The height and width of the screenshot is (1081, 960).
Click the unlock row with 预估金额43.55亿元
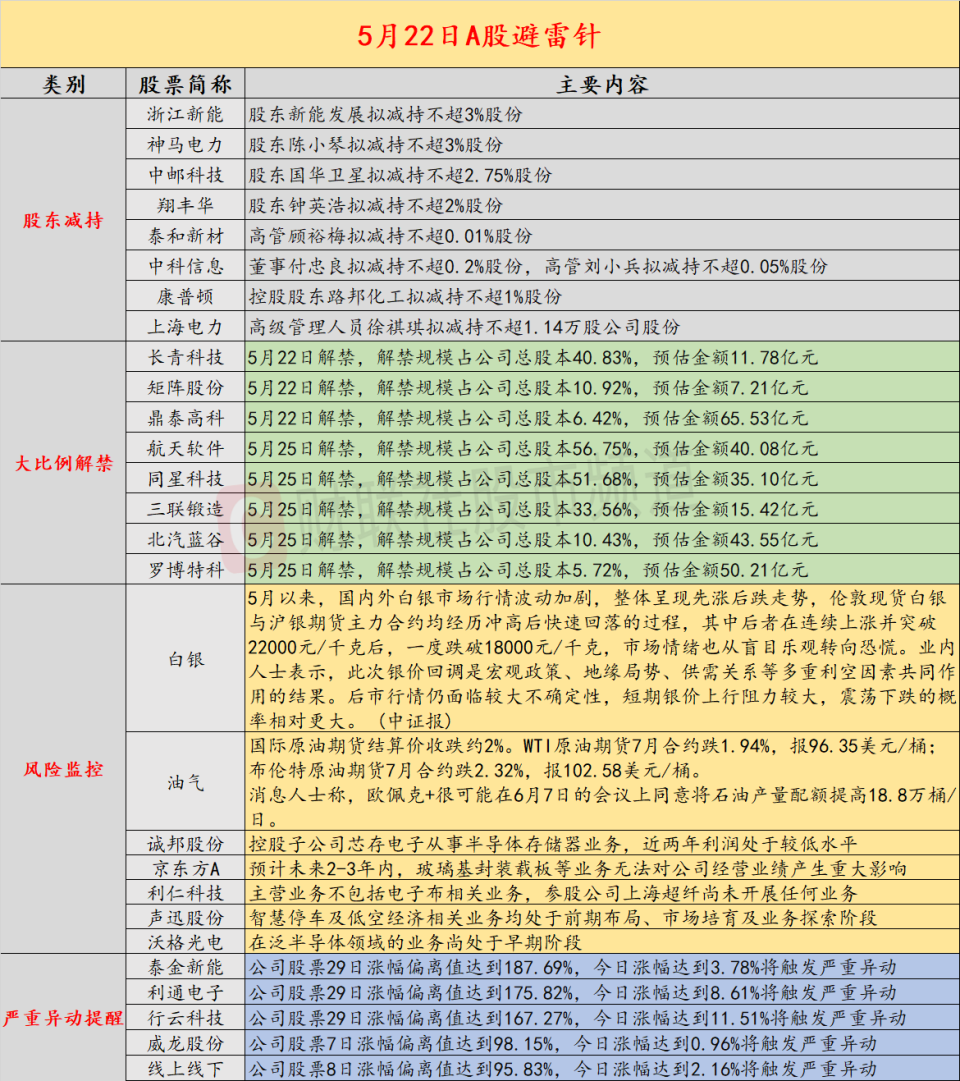[602, 539]
